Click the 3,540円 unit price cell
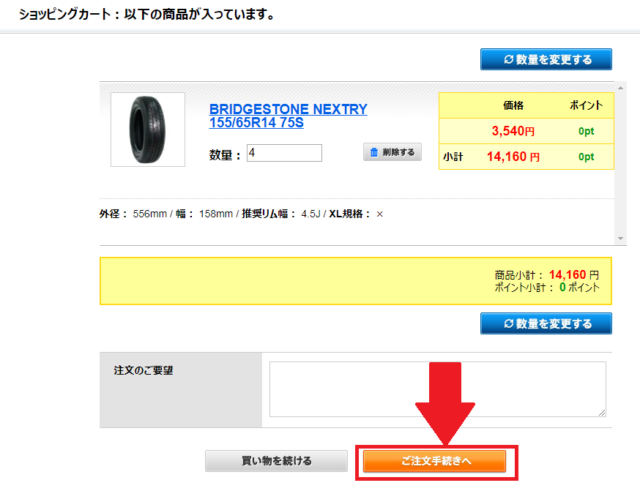The width and height of the screenshot is (640, 491). click(x=513, y=131)
